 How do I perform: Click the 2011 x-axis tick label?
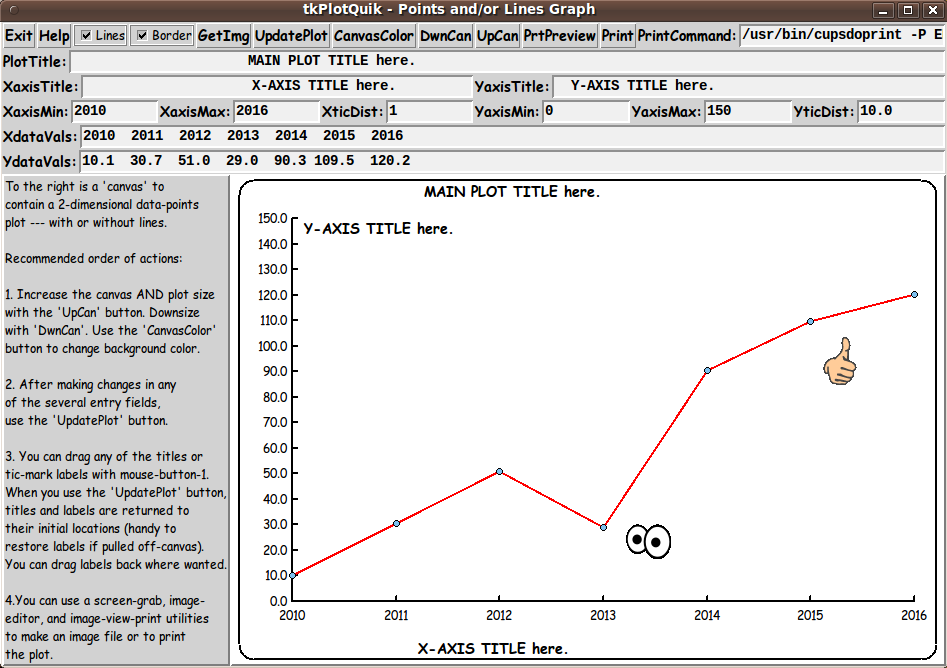coord(396,615)
